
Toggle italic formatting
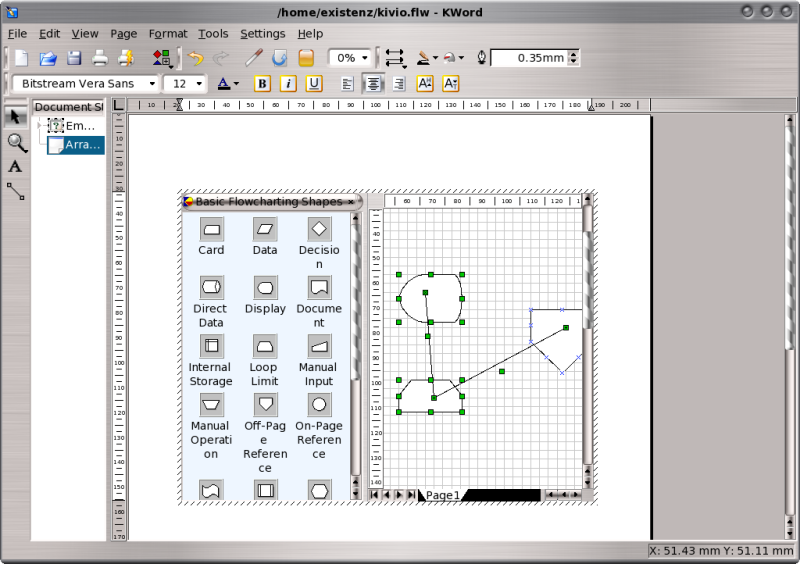(288, 84)
